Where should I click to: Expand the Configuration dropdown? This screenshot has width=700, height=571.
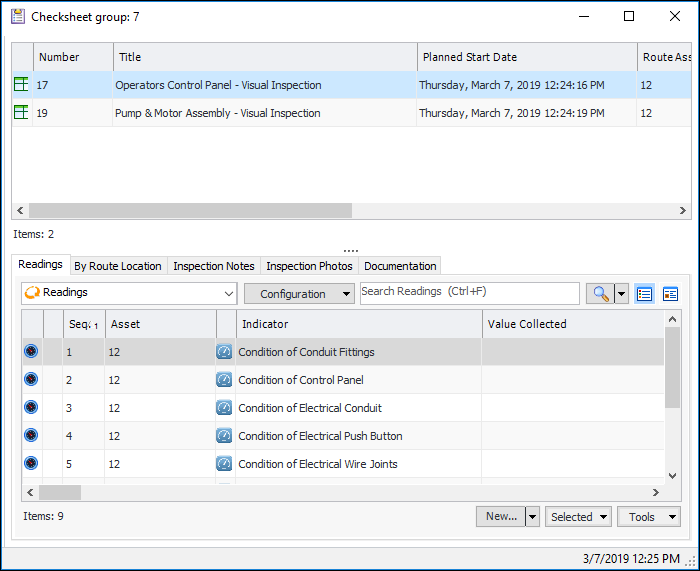coord(299,293)
